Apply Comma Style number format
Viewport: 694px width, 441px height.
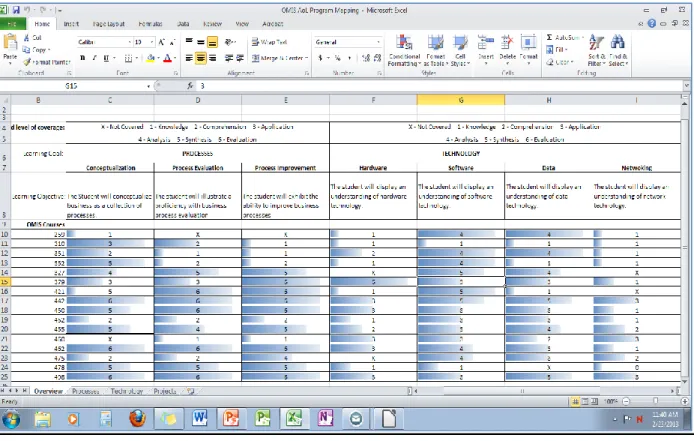point(350,58)
